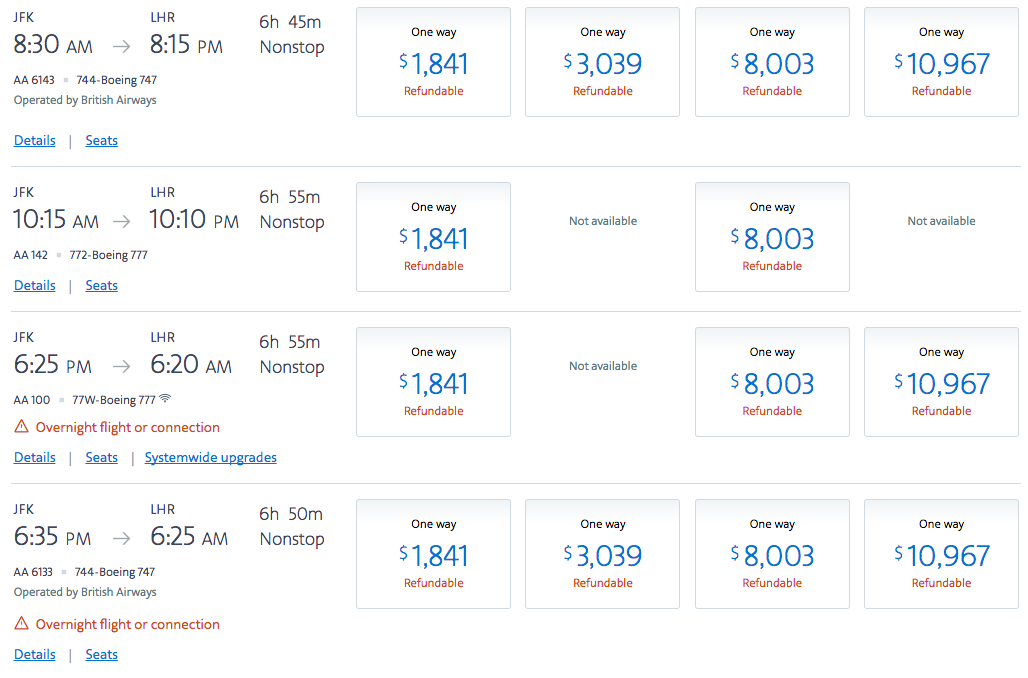Choose the $3,039 fare on flight AA 6143

(x=603, y=62)
